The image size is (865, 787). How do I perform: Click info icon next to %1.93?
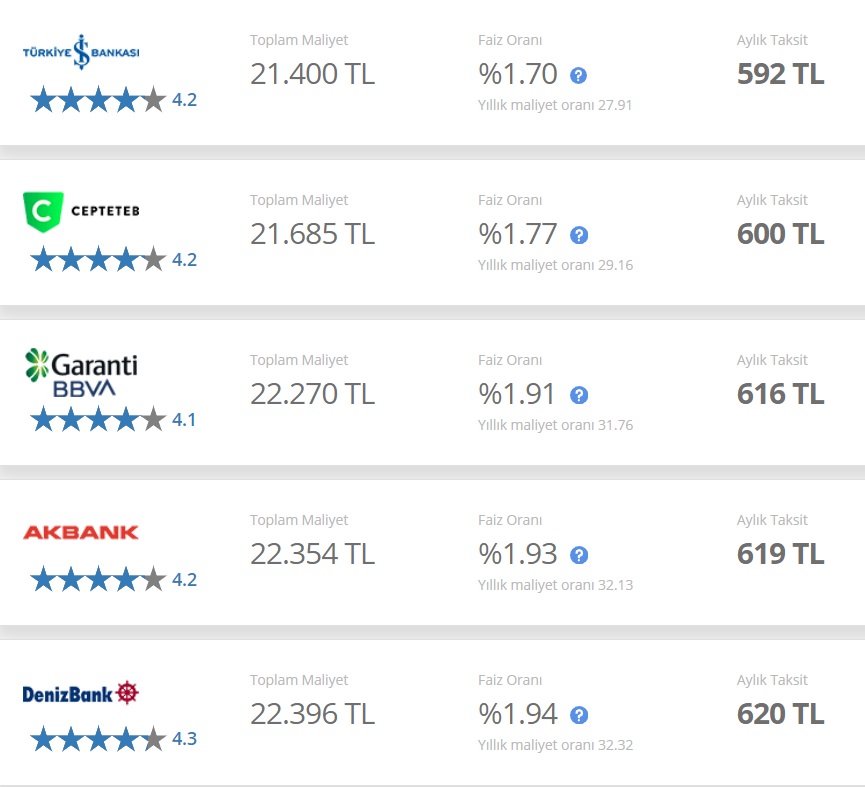click(x=579, y=555)
